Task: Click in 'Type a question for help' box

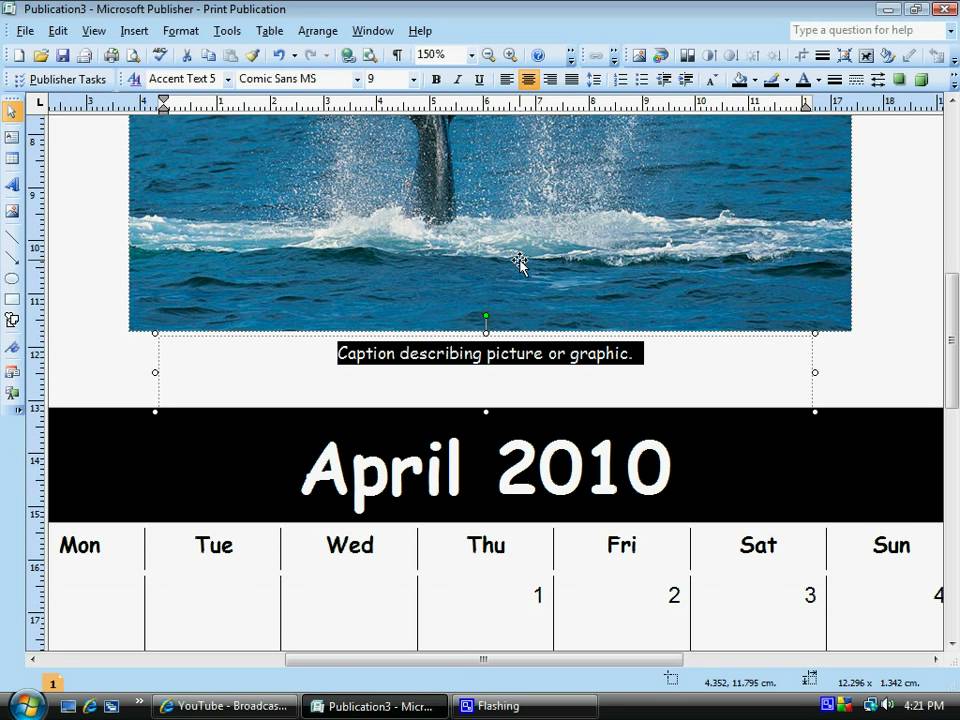Action: pos(867,30)
